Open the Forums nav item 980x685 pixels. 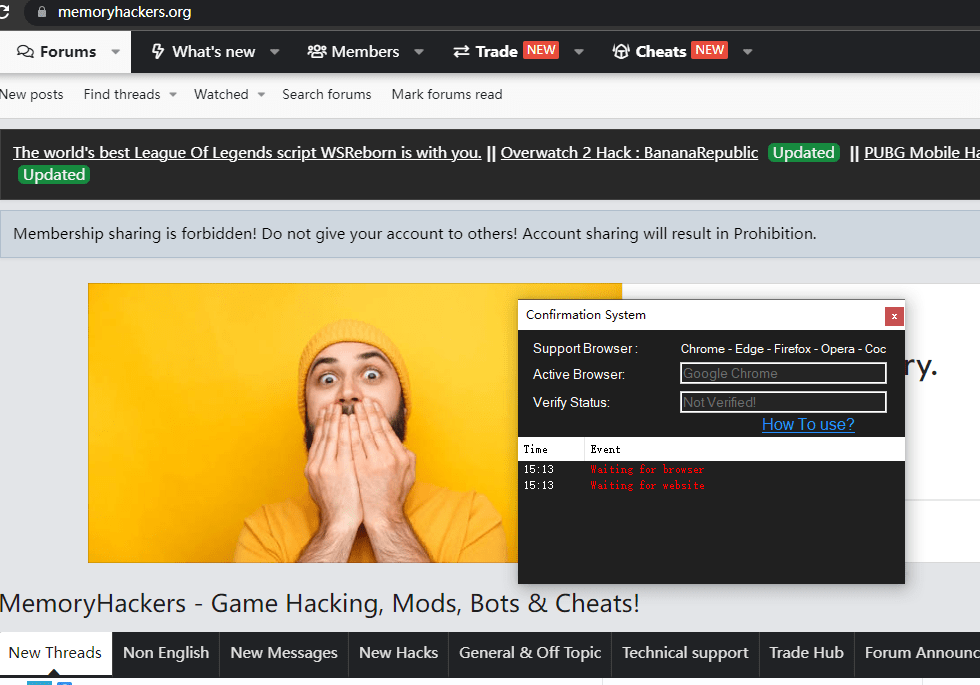pyautogui.click(x=68, y=51)
